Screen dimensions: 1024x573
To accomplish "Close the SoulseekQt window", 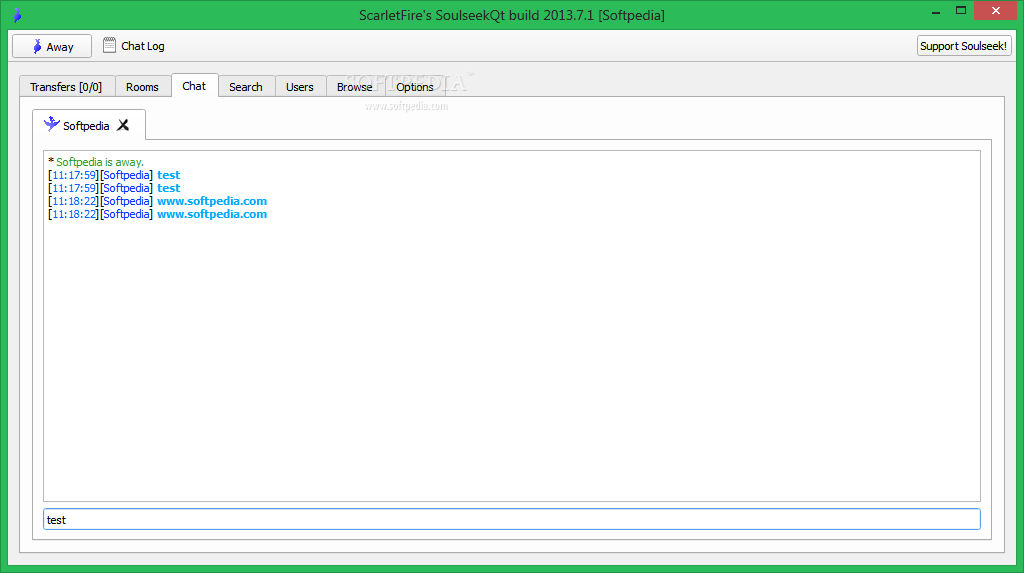I will click(995, 10).
